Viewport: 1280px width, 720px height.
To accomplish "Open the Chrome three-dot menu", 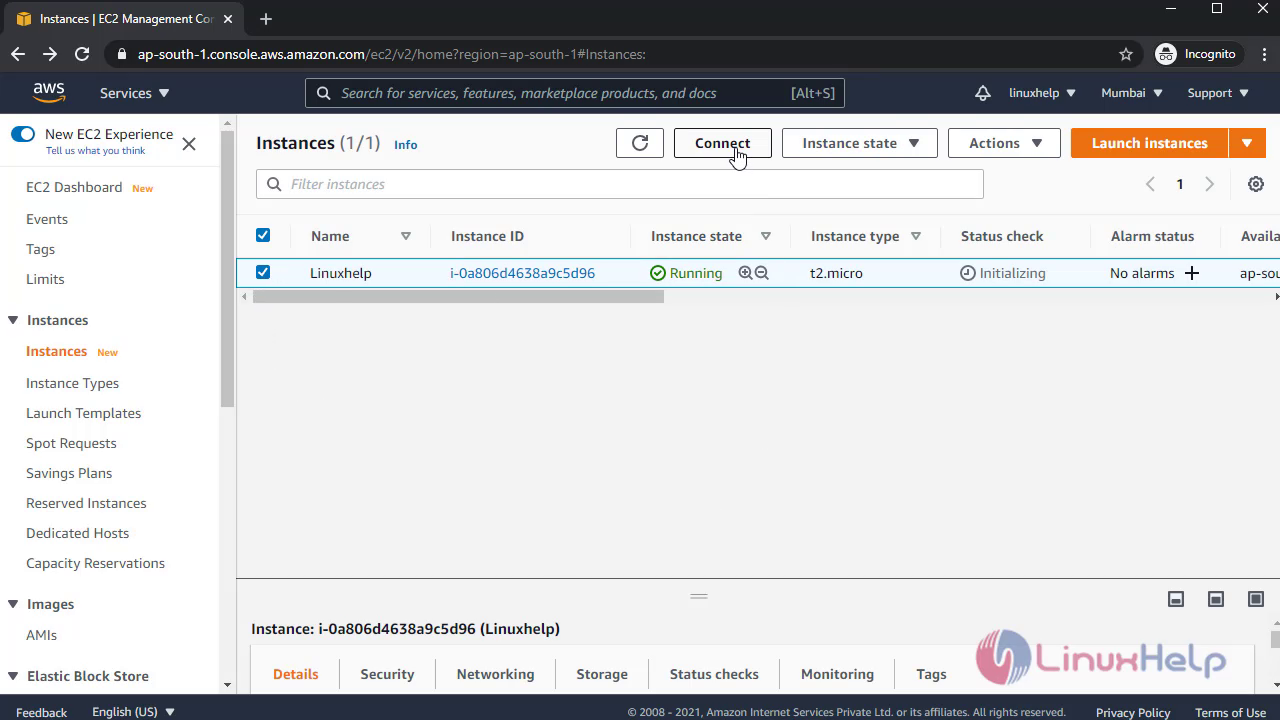I will [1262, 54].
